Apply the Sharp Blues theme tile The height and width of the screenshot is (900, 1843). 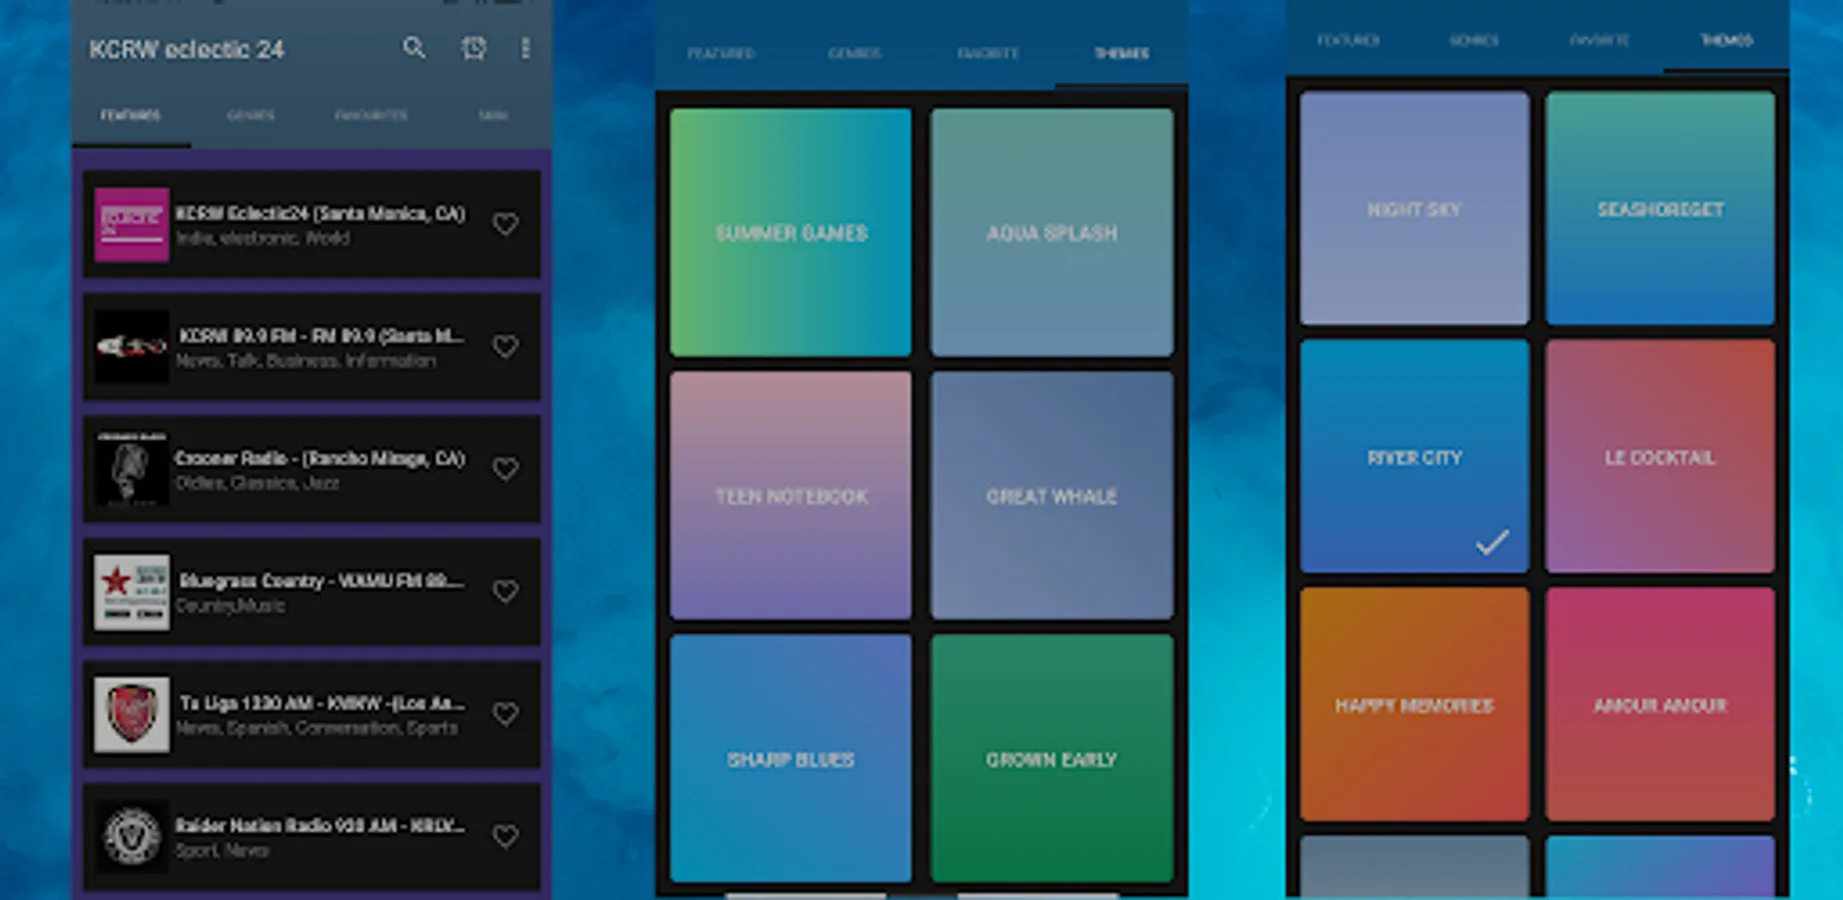coord(791,758)
